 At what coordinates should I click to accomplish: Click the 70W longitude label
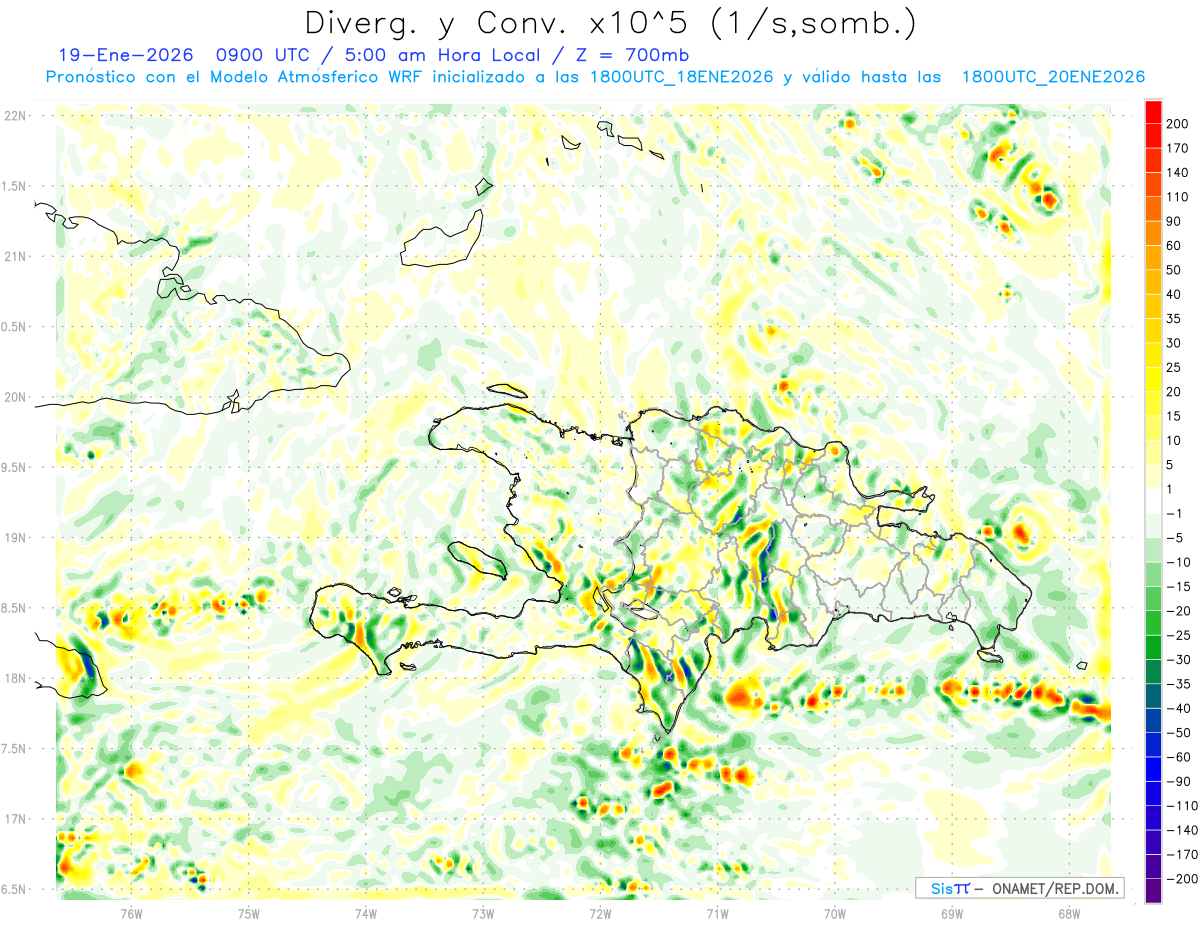pyautogui.click(x=835, y=912)
